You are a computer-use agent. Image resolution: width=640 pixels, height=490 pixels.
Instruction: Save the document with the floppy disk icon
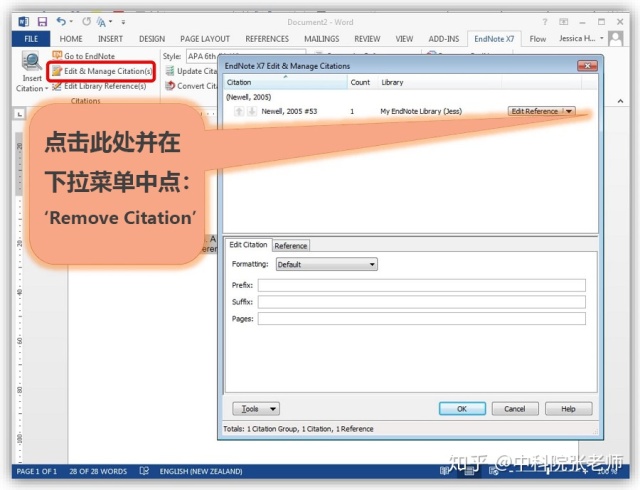pyautogui.click(x=42, y=22)
